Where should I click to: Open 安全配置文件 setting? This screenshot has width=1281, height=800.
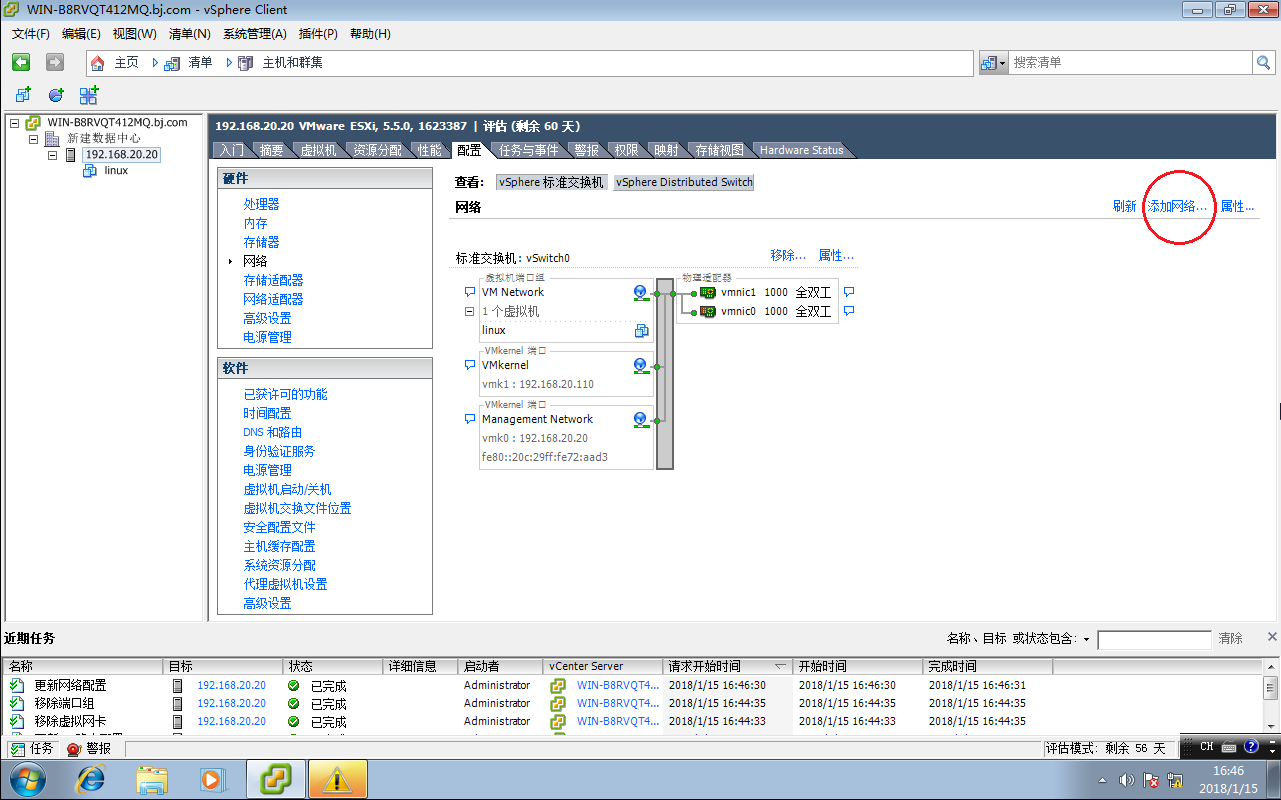coord(279,527)
